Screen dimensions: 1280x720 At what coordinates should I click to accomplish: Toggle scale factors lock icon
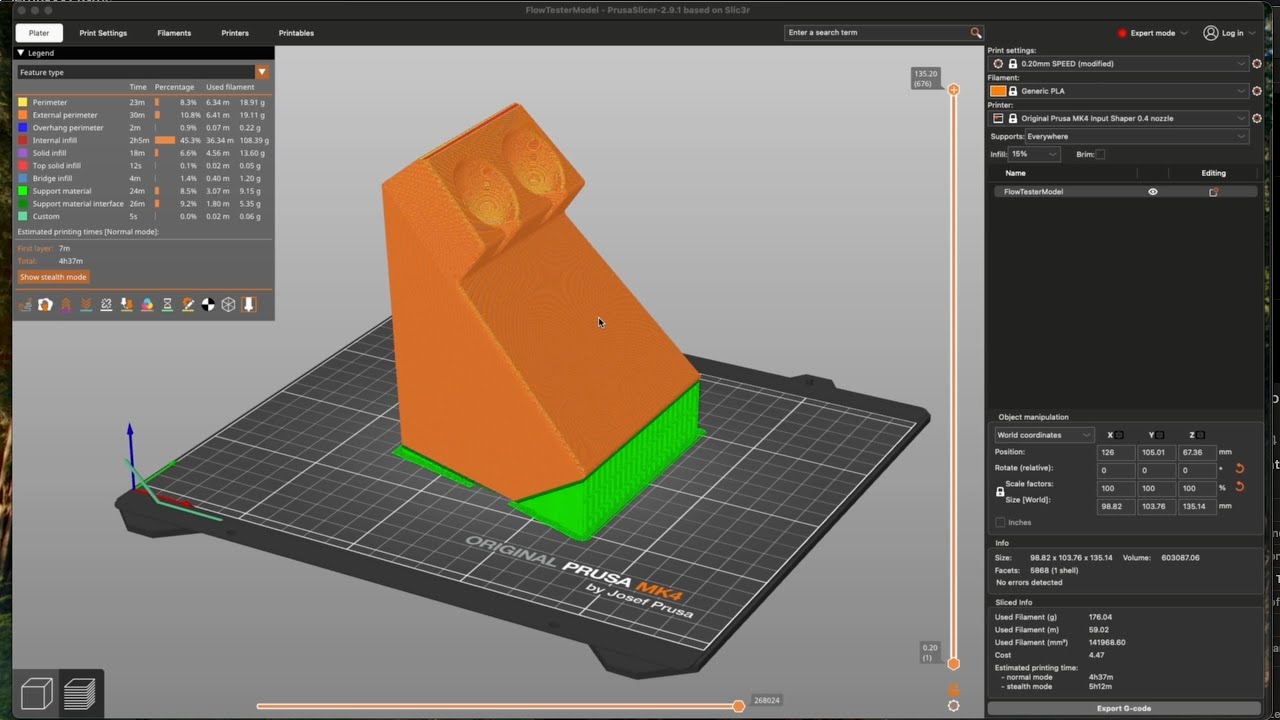coord(999,492)
